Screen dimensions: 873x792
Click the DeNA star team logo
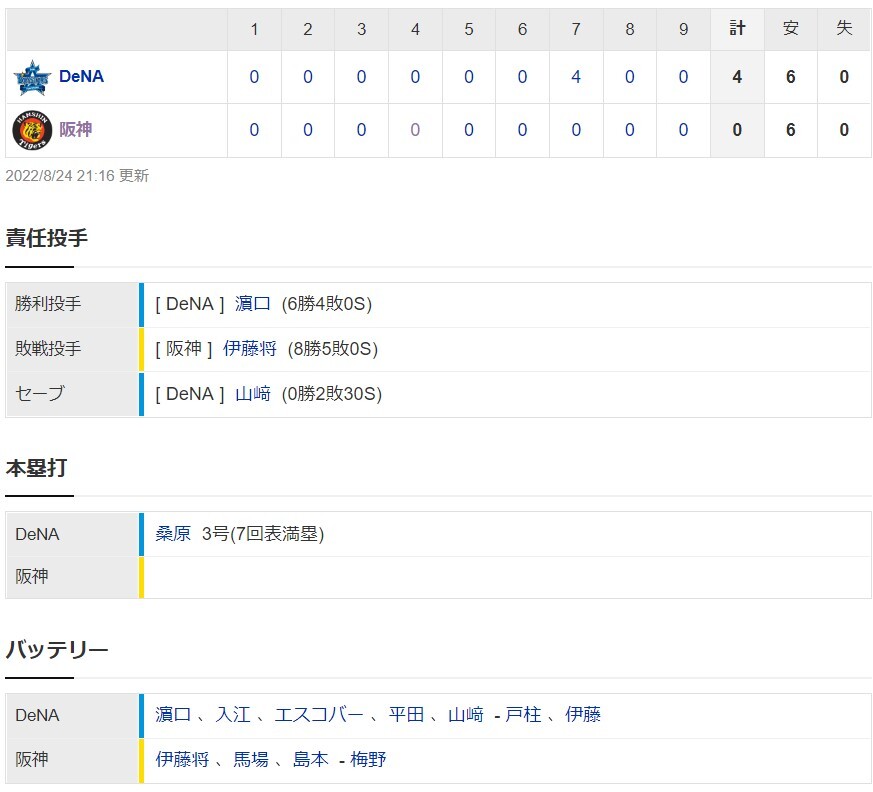(x=32, y=77)
